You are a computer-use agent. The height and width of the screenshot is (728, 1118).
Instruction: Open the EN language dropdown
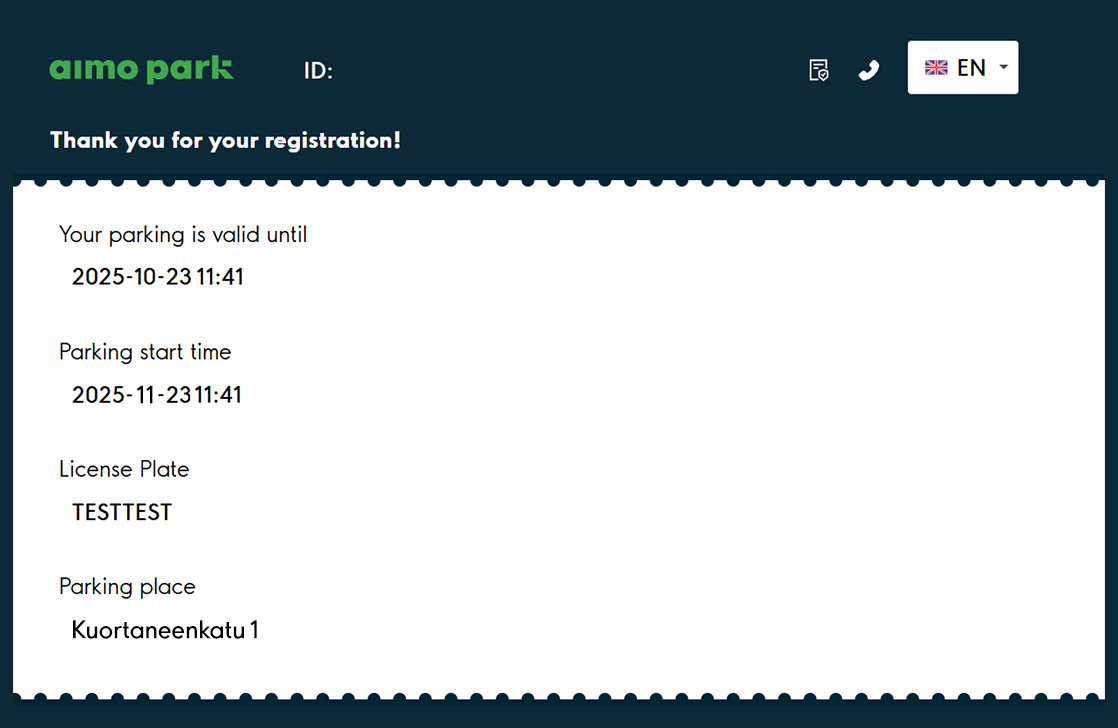[x=962, y=68]
